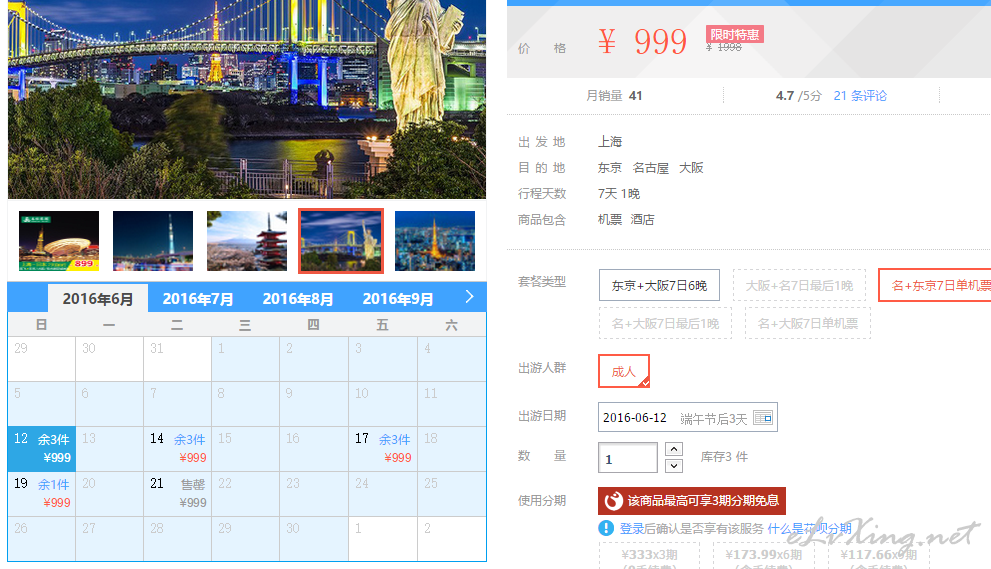
Task: Open the 什么是花呗分期 help link
Action: click(x=810, y=529)
